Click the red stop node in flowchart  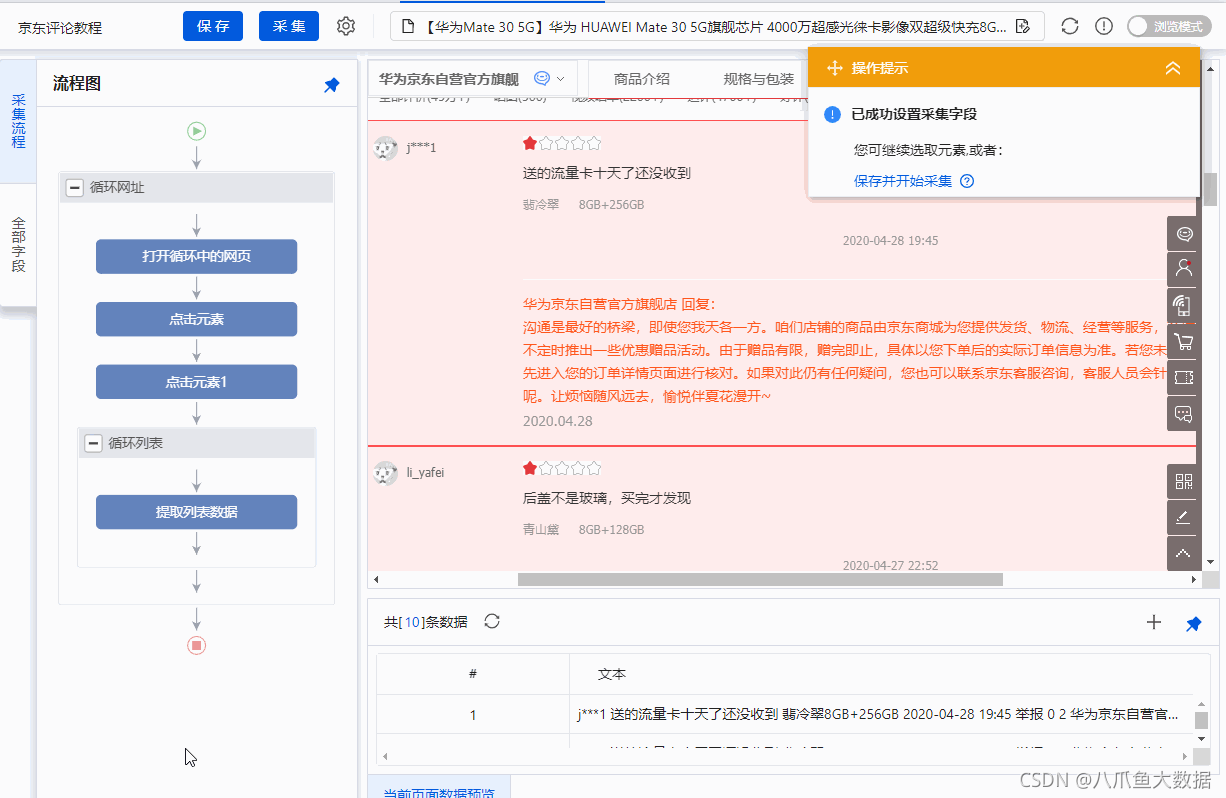tap(196, 645)
